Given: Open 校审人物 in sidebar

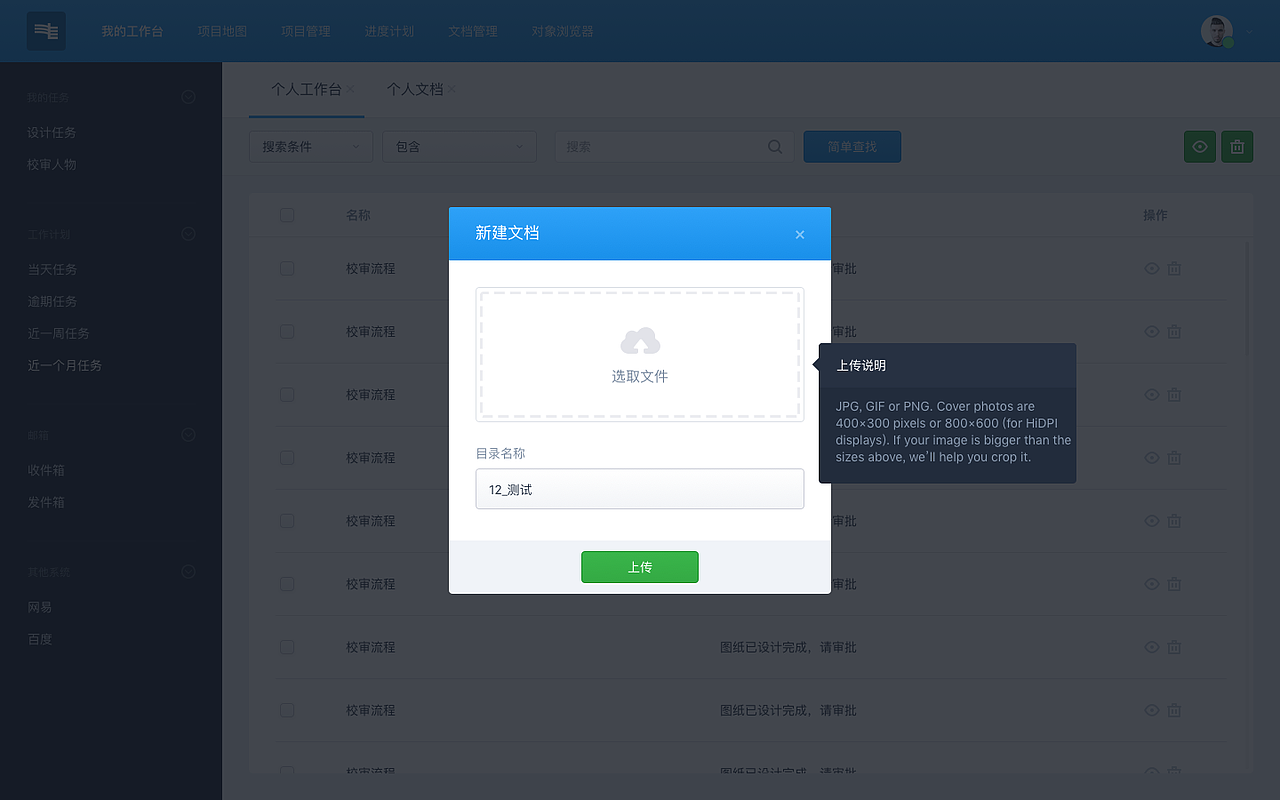Looking at the screenshot, I should [x=52, y=164].
